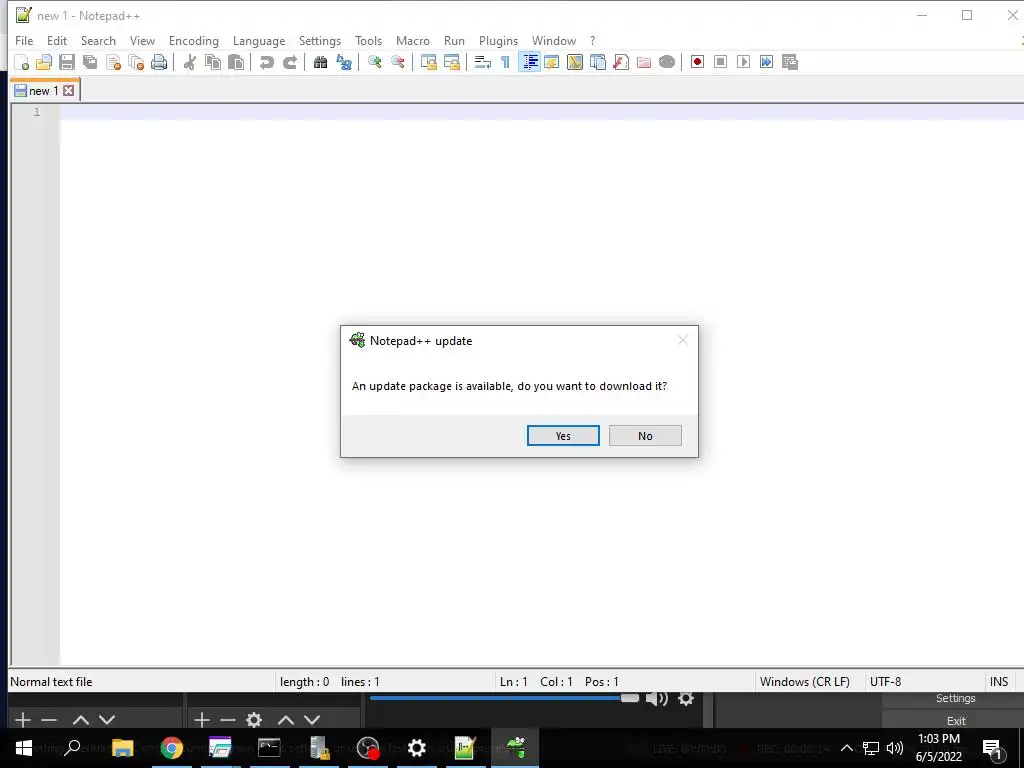Click the Save All stacked floppy icon
The width and height of the screenshot is (1024, 768).
pos(89,62)
